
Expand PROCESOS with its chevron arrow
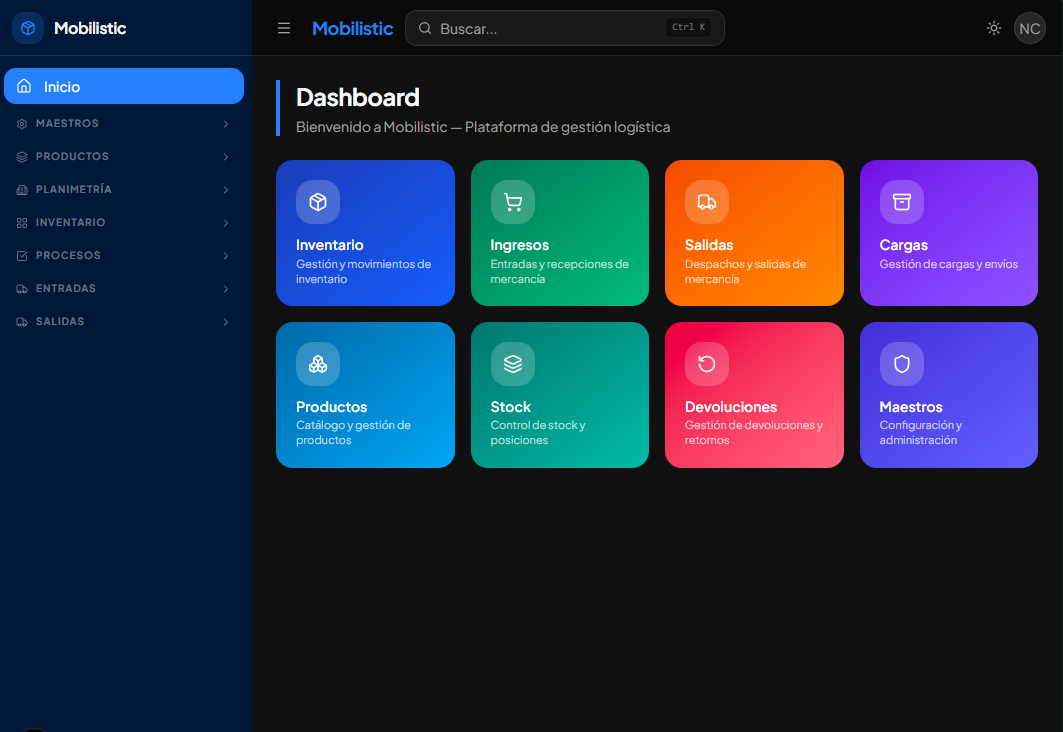(x=226, y=256)
